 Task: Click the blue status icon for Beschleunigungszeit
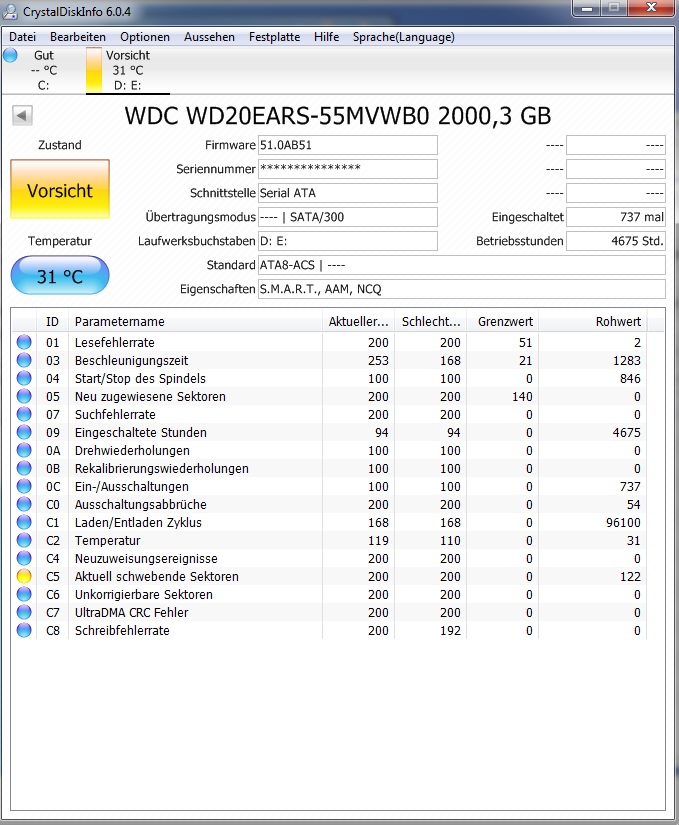pos(24,360)
